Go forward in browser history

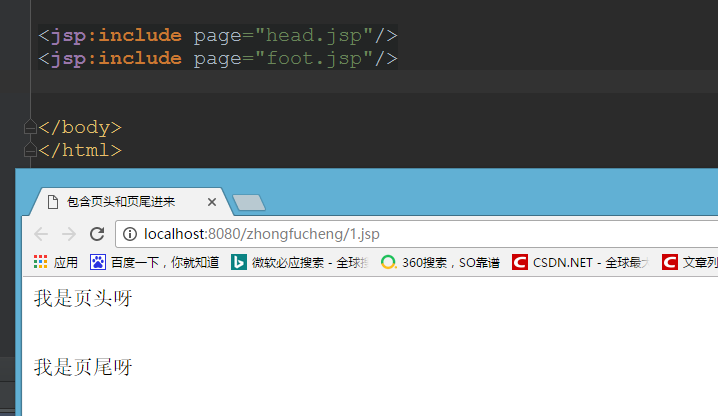coord(69,234)
